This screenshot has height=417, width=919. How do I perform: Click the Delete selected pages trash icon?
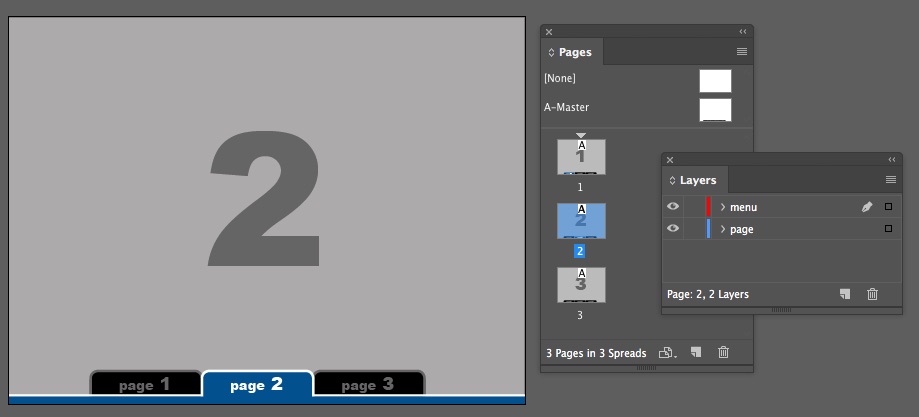point(724,353)
